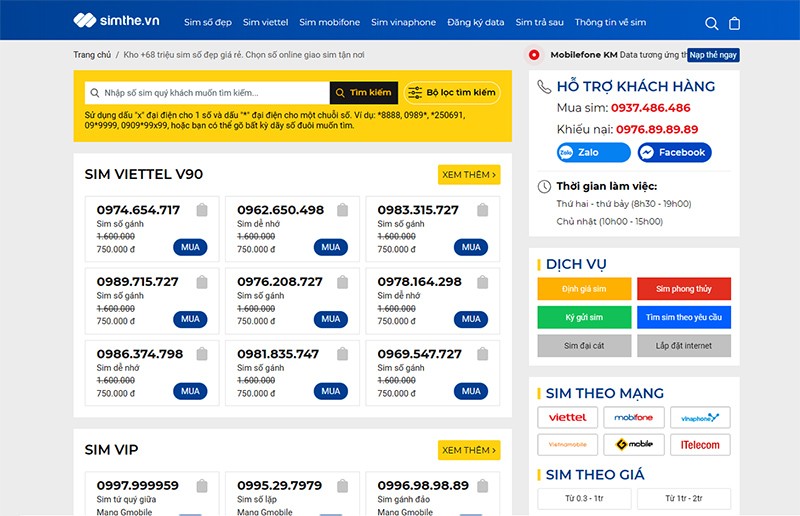This screenshot has height=516, width=800.
Task: Click XEM THÊM for Sim Viettel V90
Action: pyautogui.click(x=469, y=175)
